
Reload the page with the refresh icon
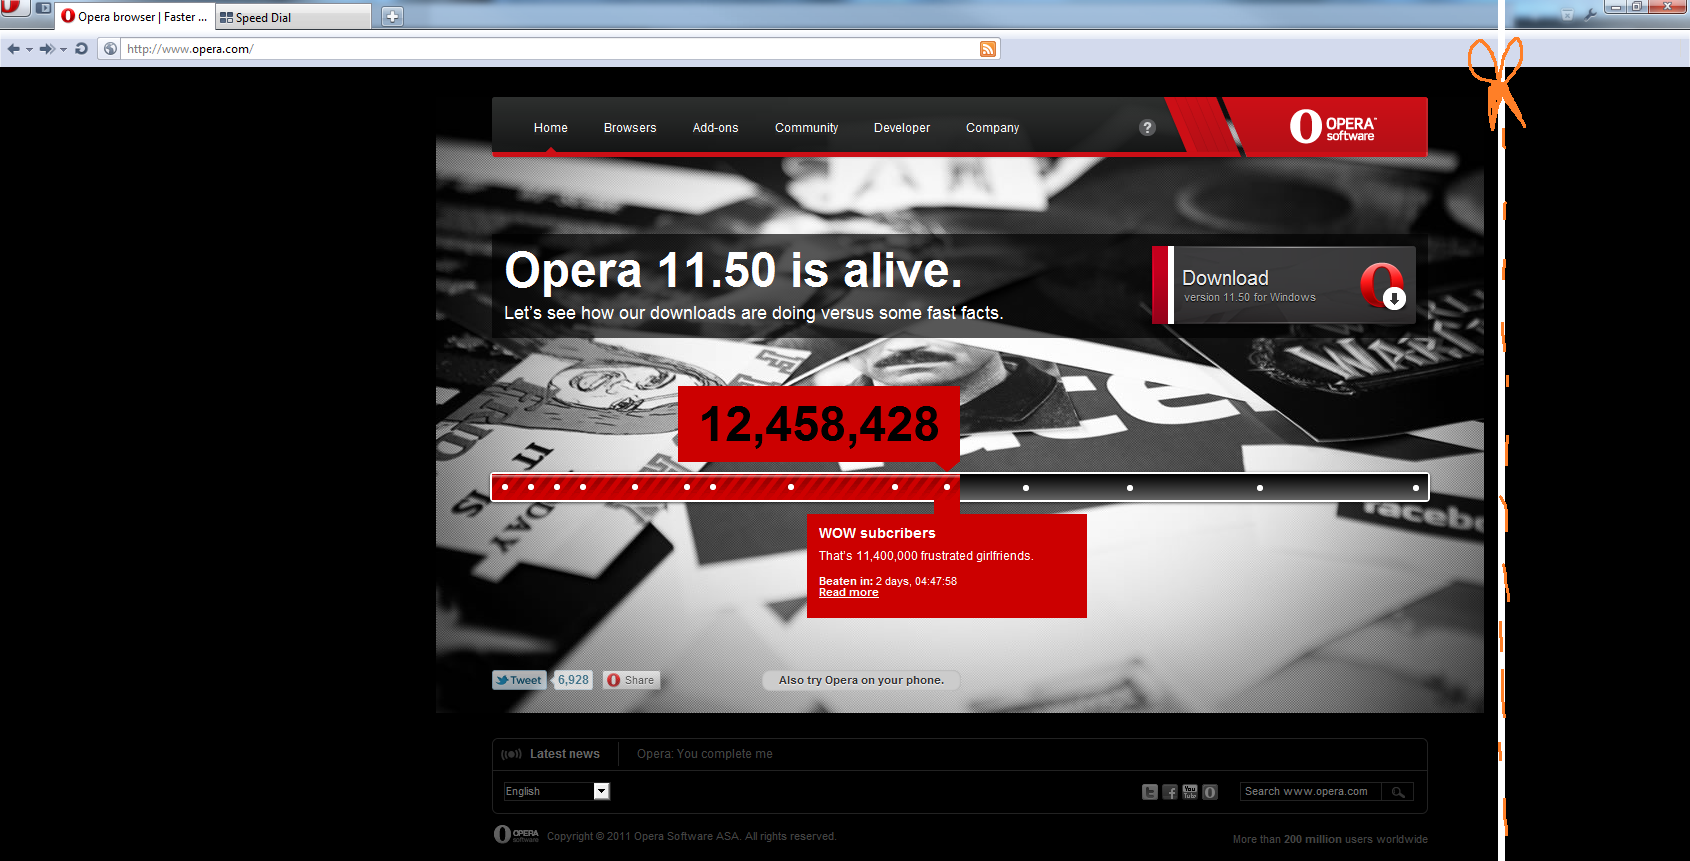pyautogui.click(x=82, y=48)
